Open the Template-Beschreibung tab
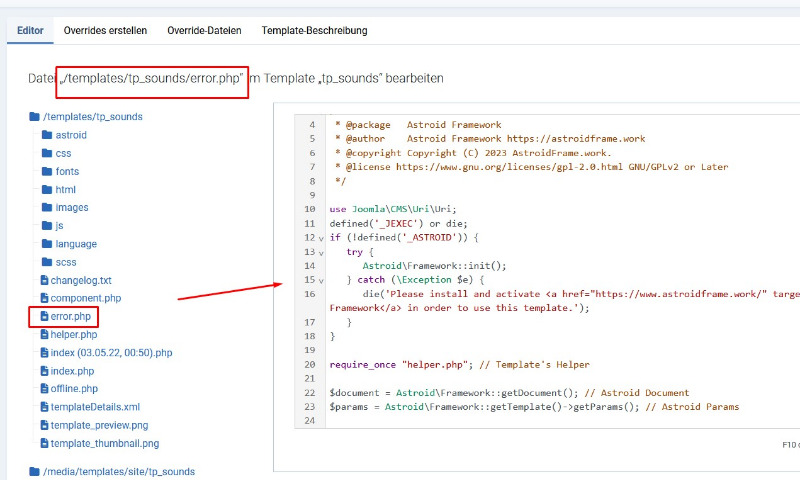Viewport: 800px width, 480px height. [314, 31]
